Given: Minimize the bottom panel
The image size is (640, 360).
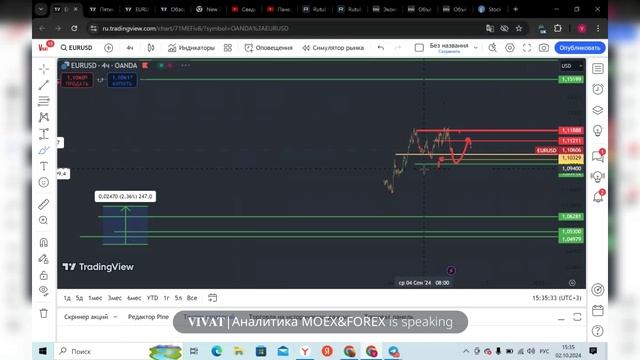Looking at the screenshot, I should 561,318.
